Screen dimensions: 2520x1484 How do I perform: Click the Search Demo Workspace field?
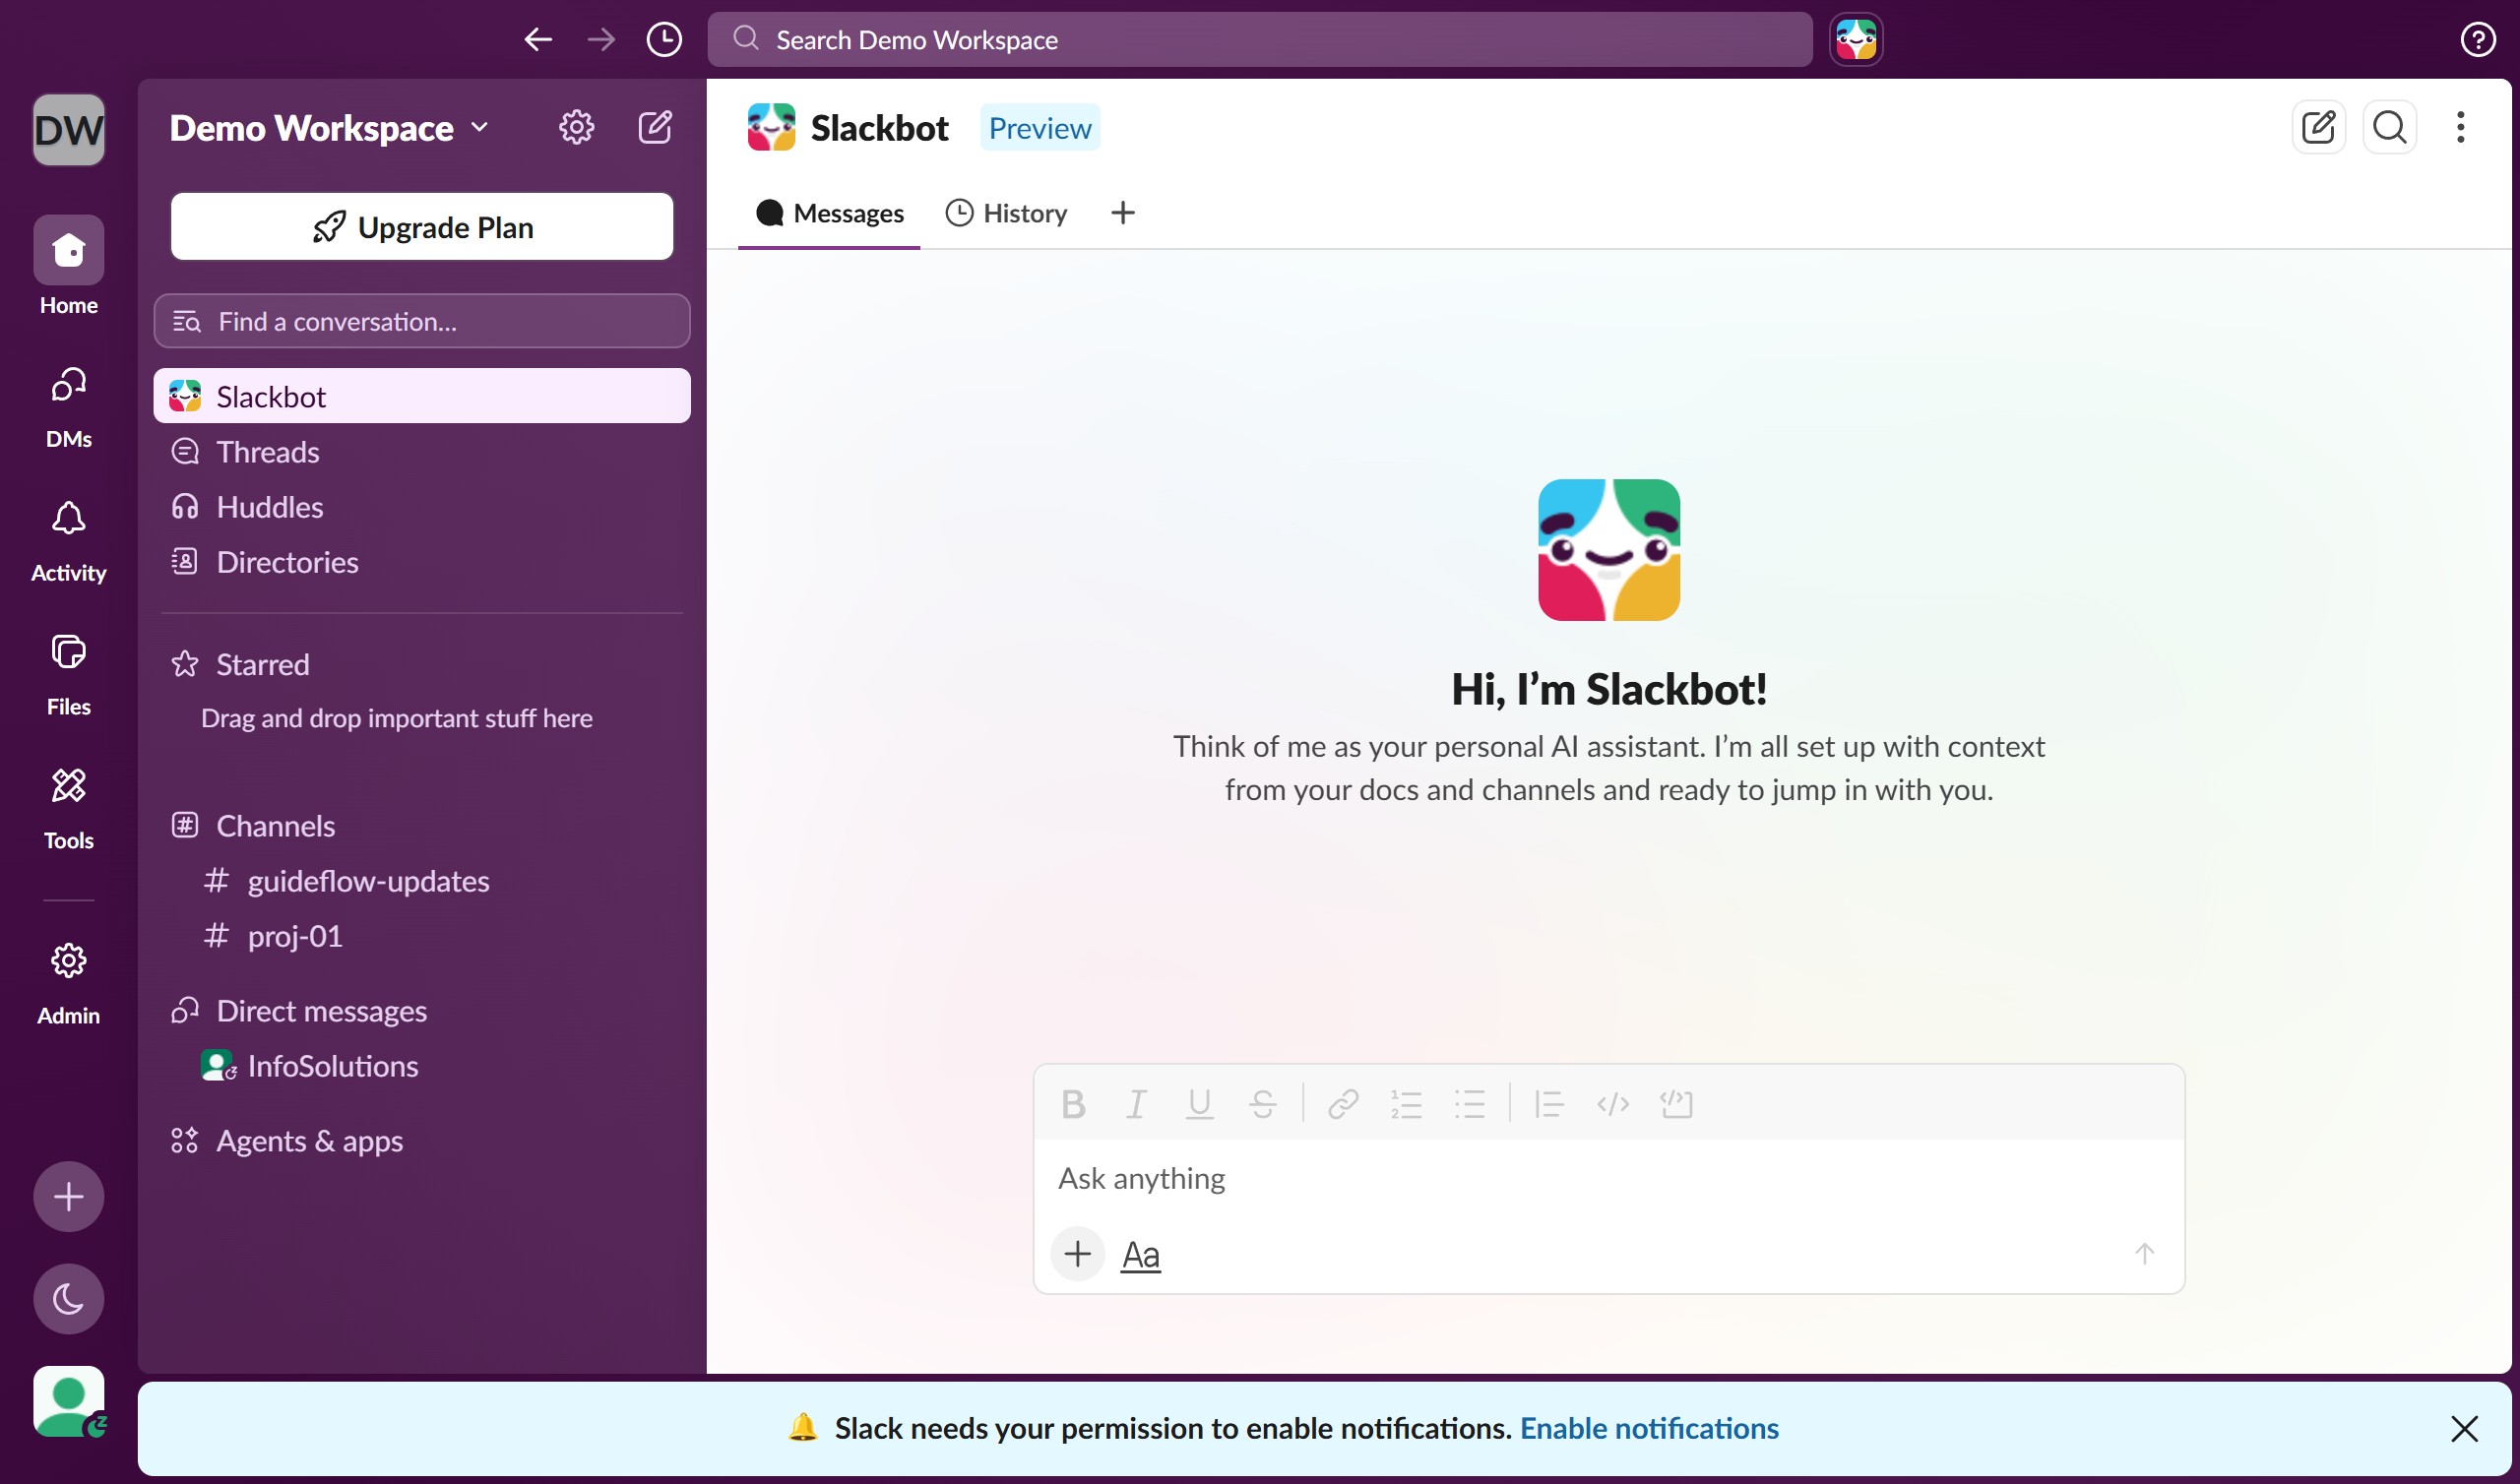[x=1259, y=40]
